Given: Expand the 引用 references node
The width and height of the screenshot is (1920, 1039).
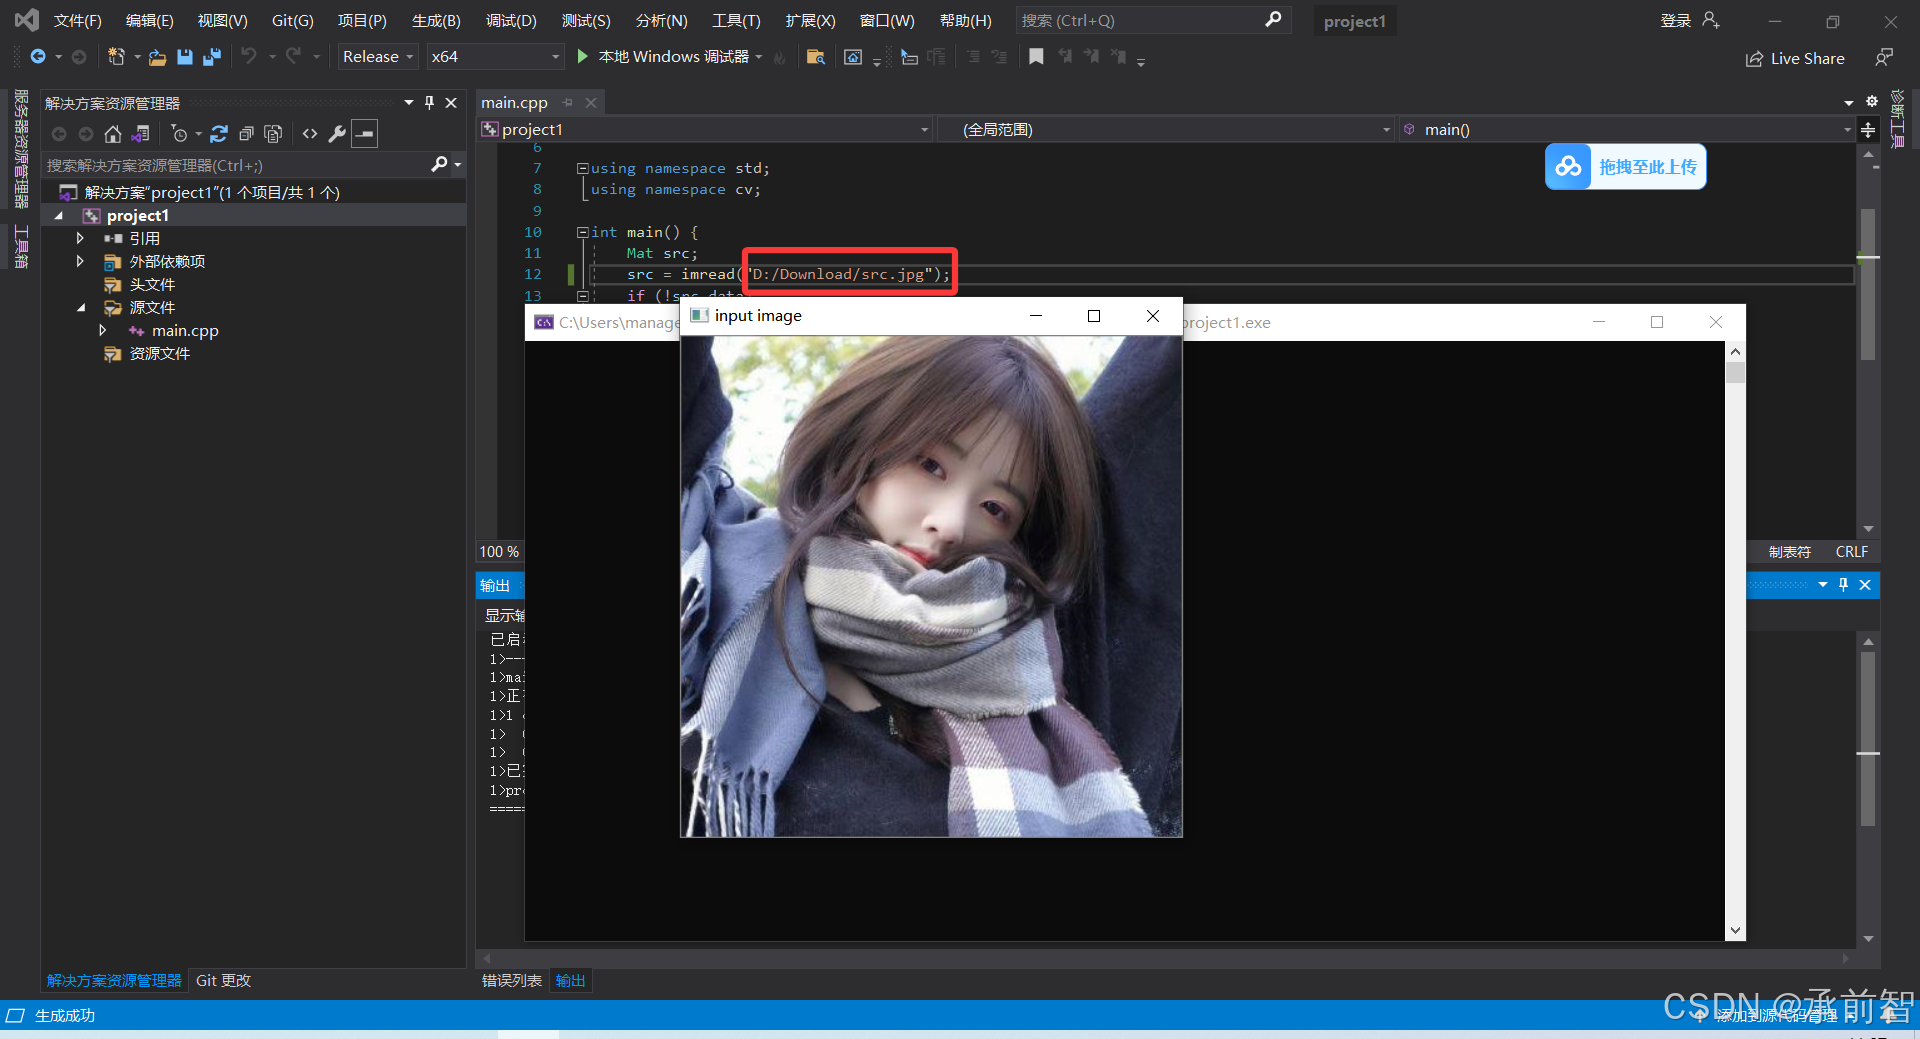Looking at the screenshot, I should click(80, 238).
